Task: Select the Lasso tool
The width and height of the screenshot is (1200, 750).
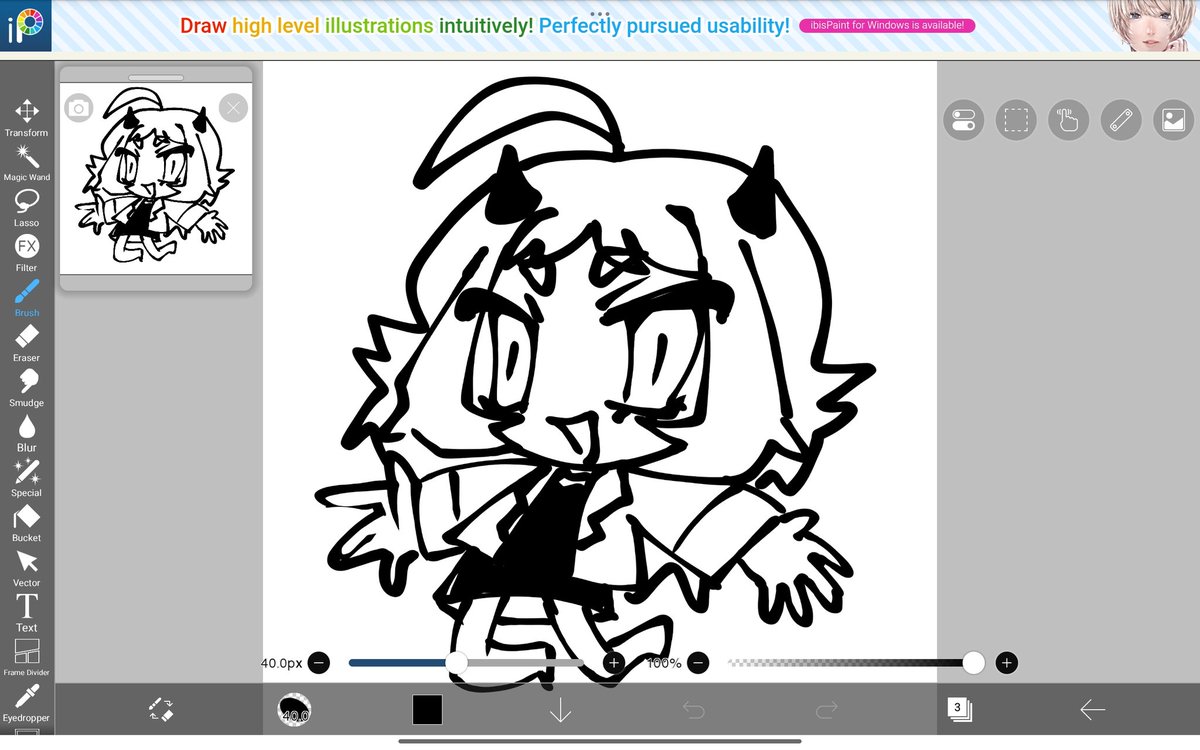Action: (x=26, y=208)
